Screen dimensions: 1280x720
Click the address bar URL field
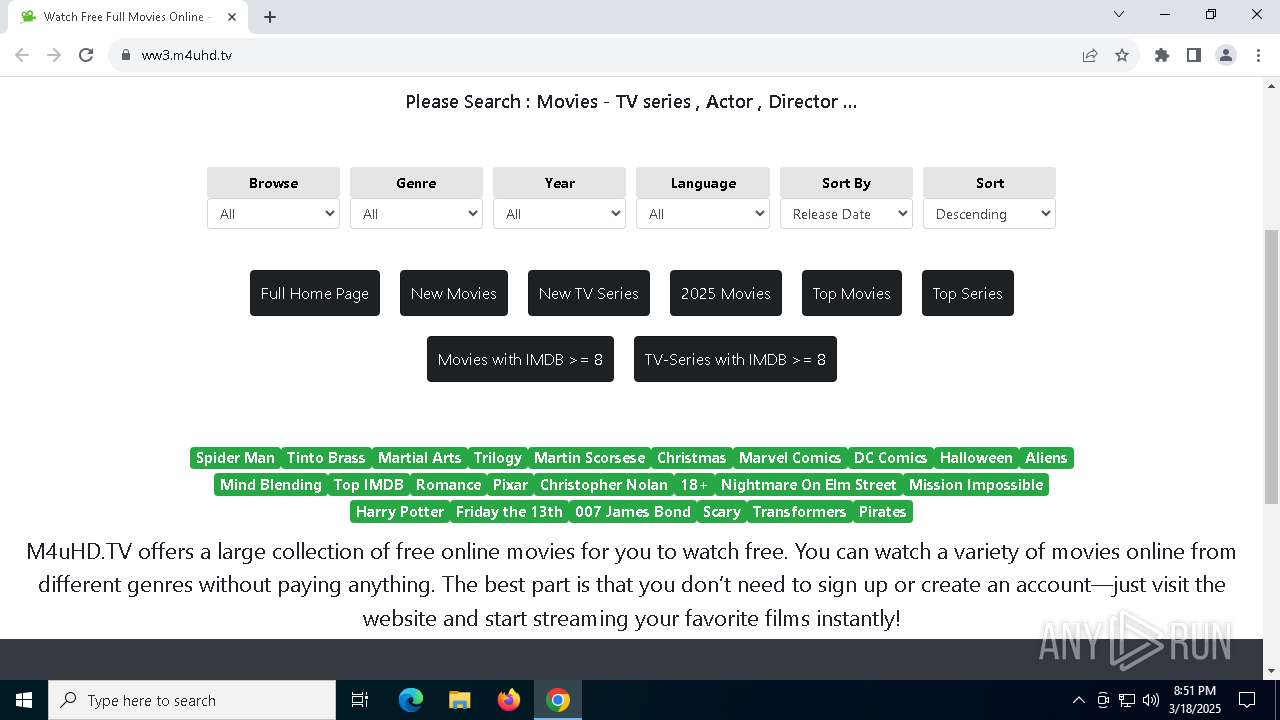600,55
